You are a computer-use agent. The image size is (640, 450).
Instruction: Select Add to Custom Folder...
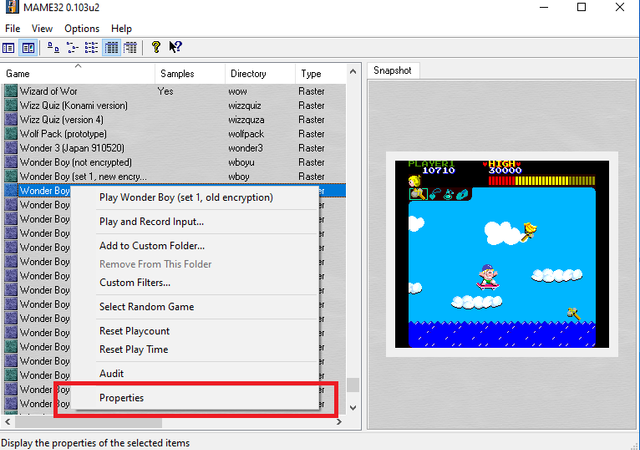point(195,246)
